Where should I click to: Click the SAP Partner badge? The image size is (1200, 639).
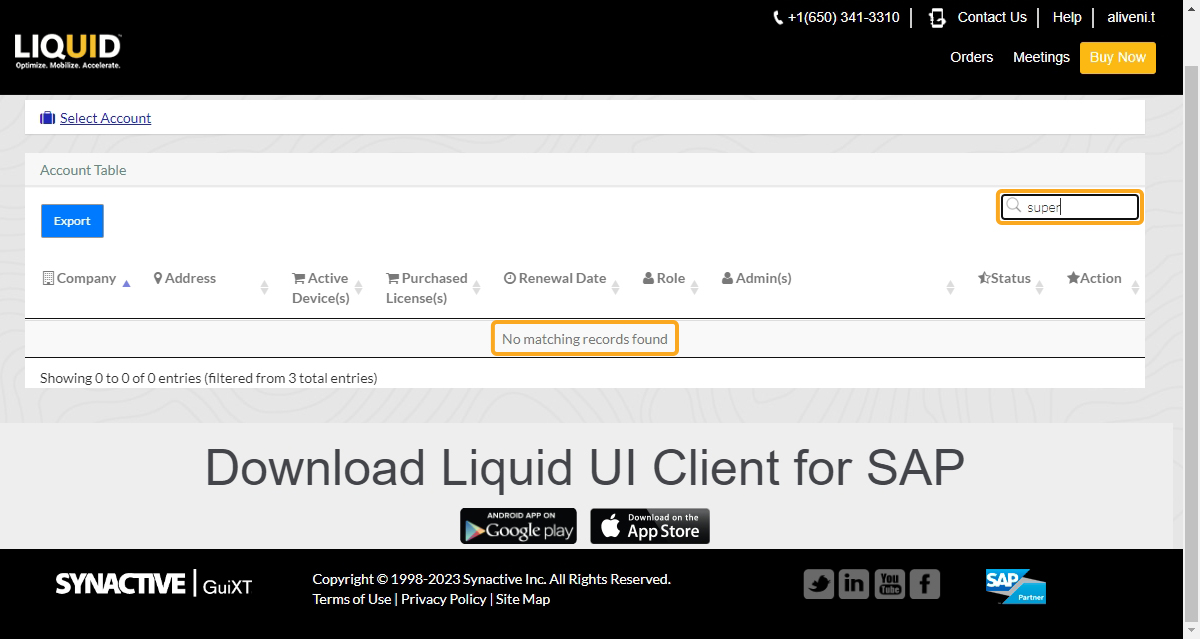(x=1015, y=587)
